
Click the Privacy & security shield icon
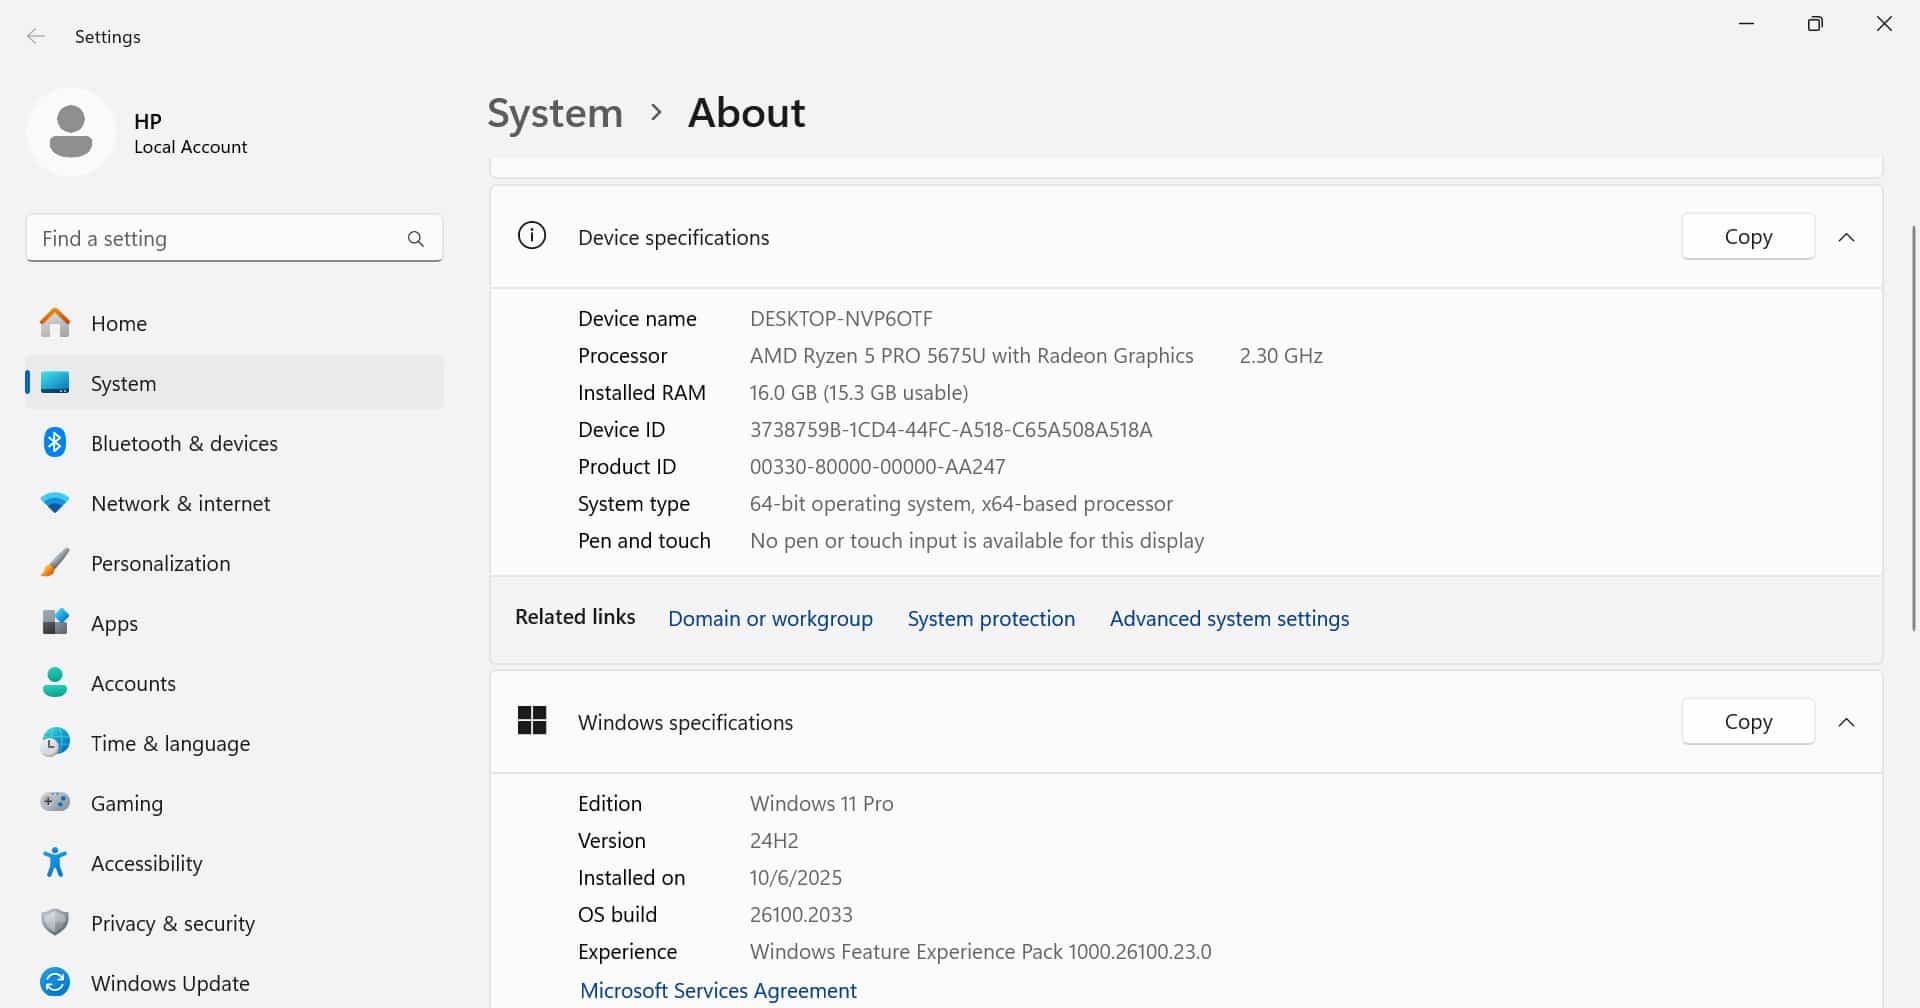click(55, 922)
